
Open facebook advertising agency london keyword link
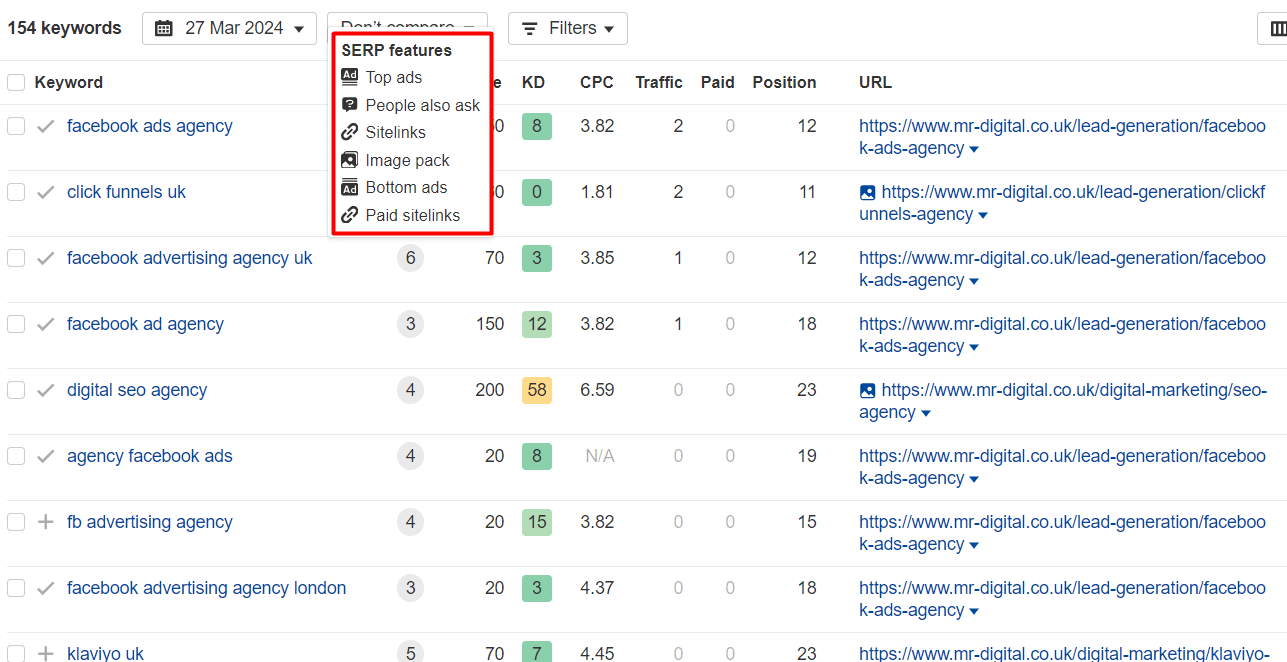click(x=206, y=588)
